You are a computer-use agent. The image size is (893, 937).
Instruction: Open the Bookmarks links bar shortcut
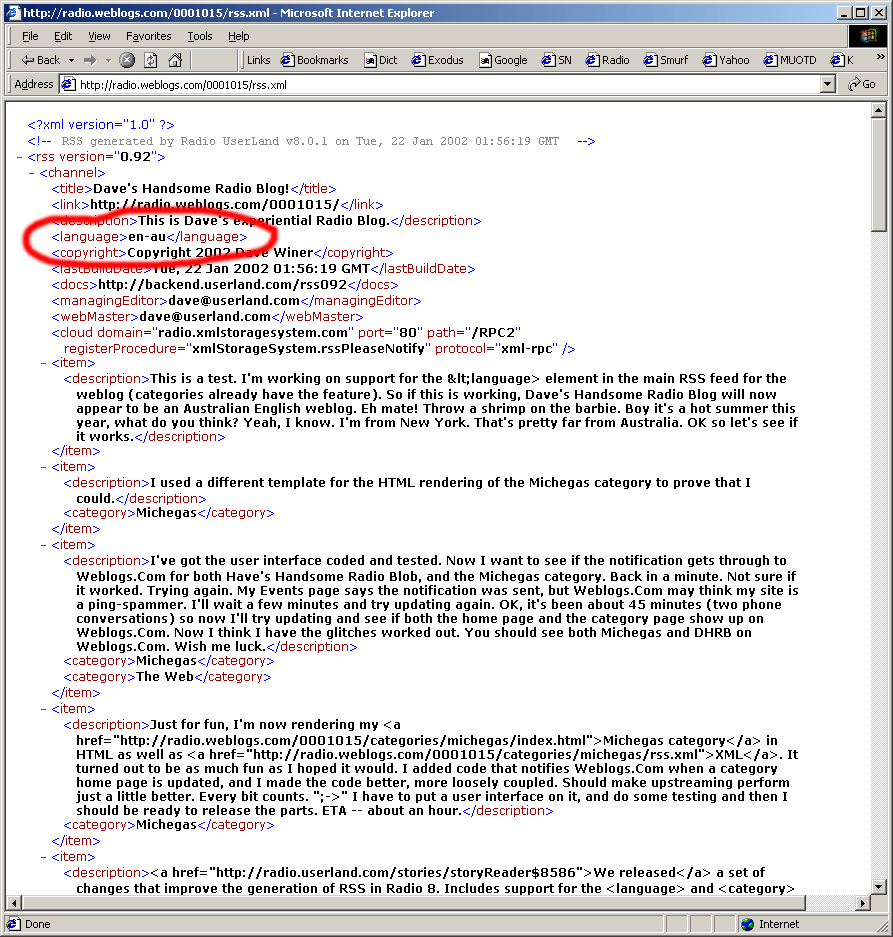pos(315,60)
